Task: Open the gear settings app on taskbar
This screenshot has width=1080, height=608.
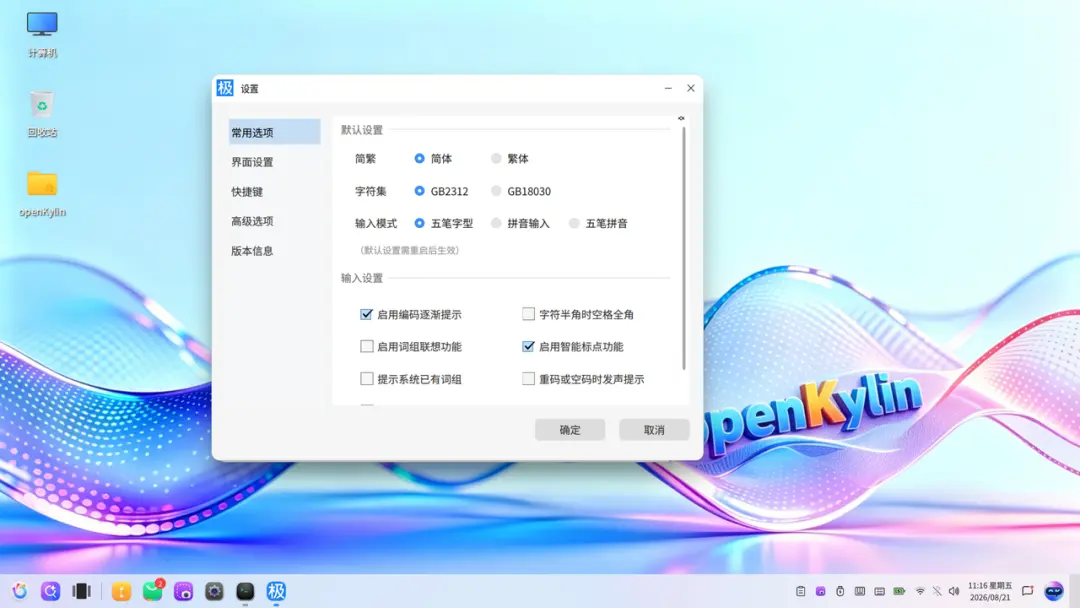Action: (x=214, y=591)
